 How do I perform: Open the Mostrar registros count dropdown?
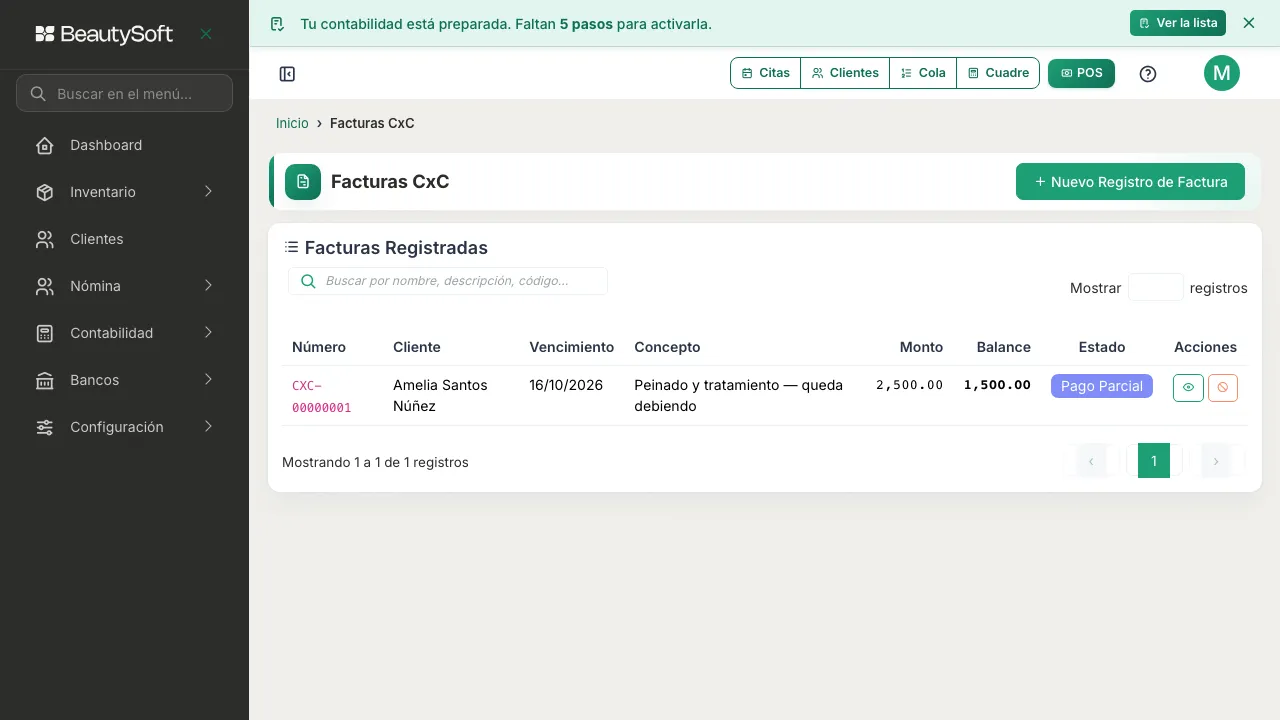(1156, 287)
